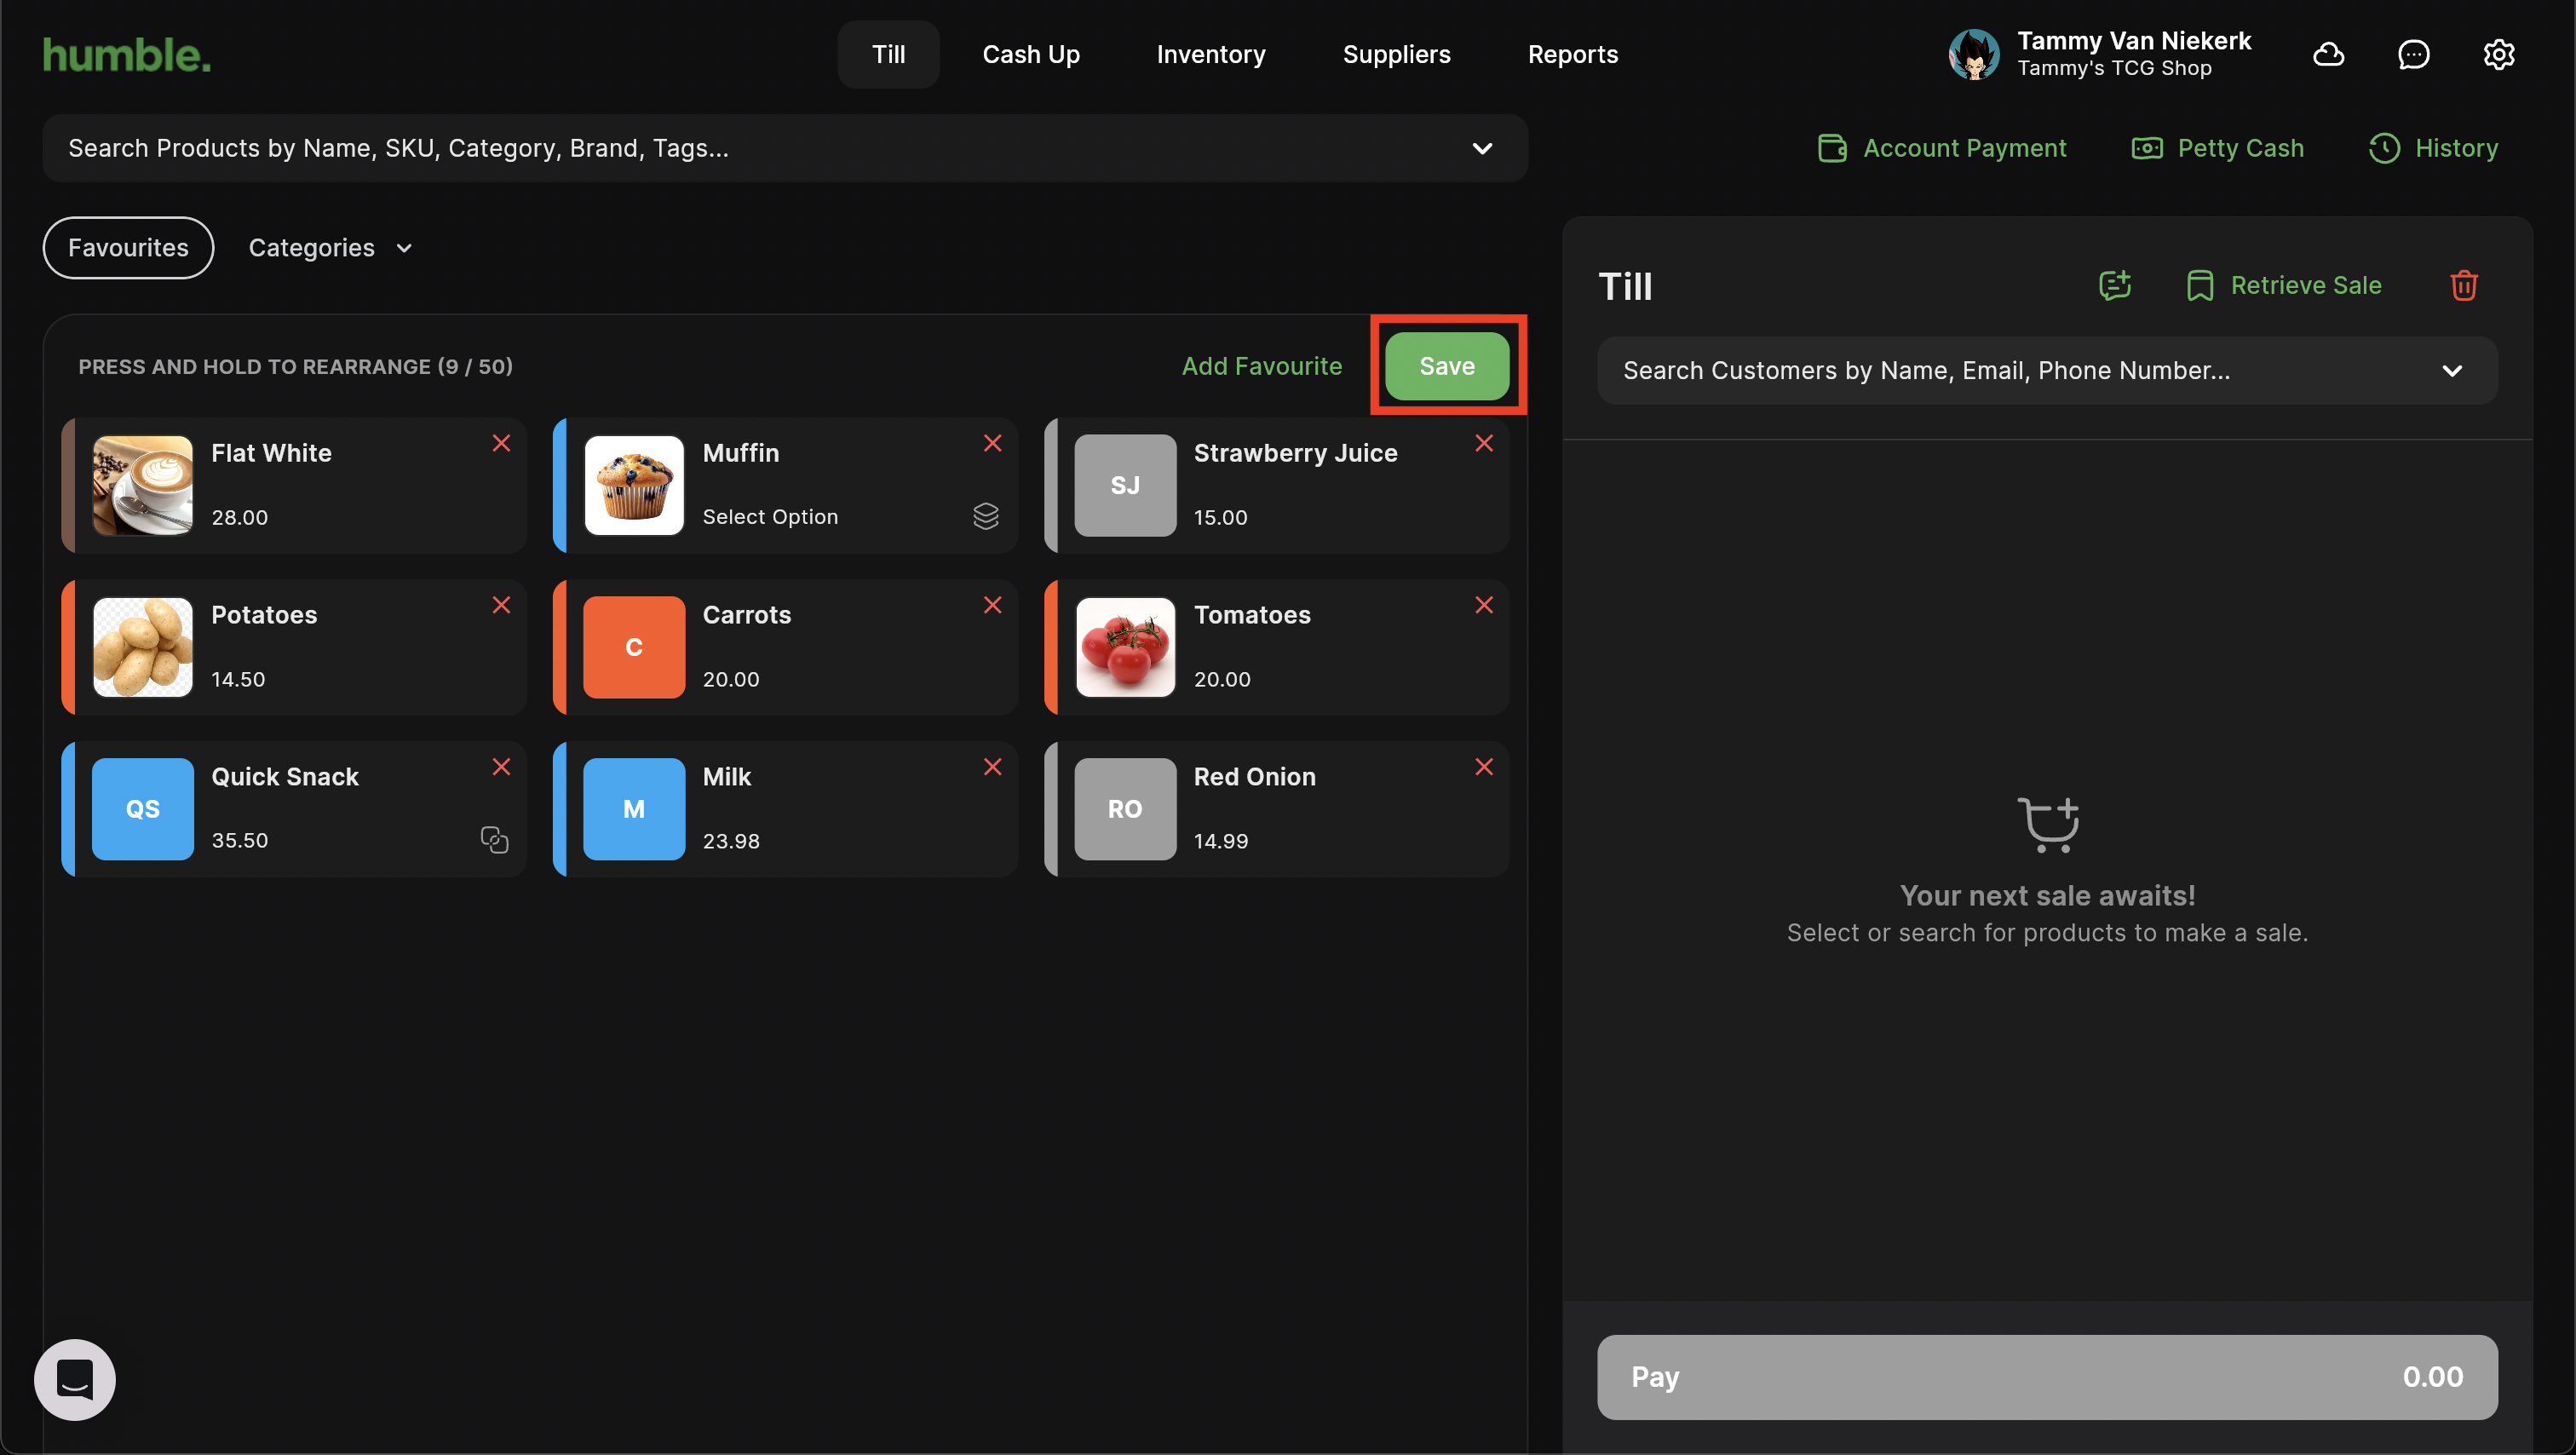Click the layers icon on Muffin card
The width and height of the screenshot is (2576, 1455).
click(x=985, y=516)
